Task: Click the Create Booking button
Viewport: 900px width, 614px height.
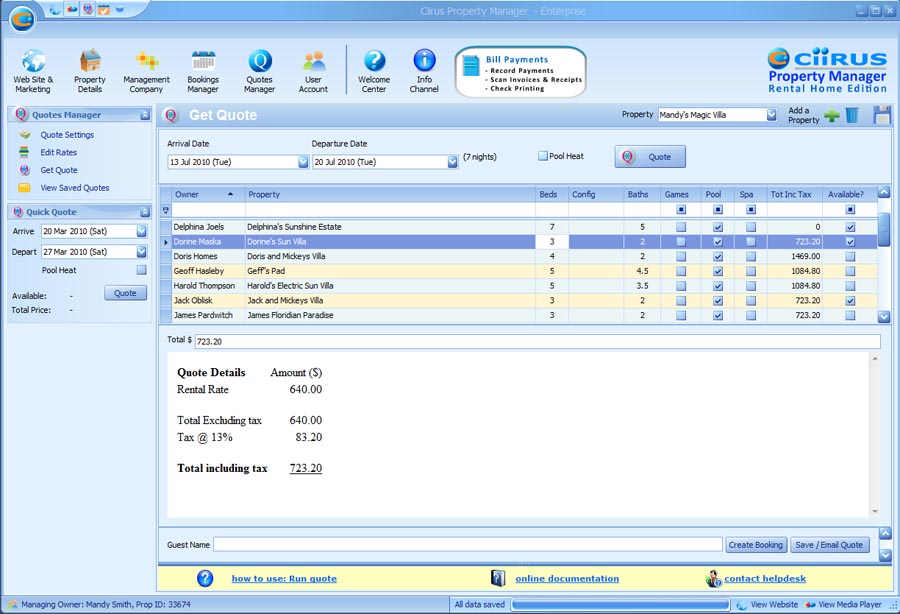Action: pyautogui.click(x=755, y=545)
